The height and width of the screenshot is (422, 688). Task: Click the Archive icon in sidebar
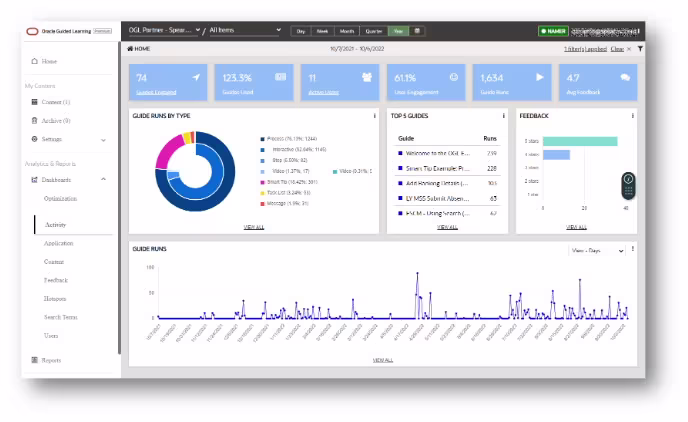[35, 120]
